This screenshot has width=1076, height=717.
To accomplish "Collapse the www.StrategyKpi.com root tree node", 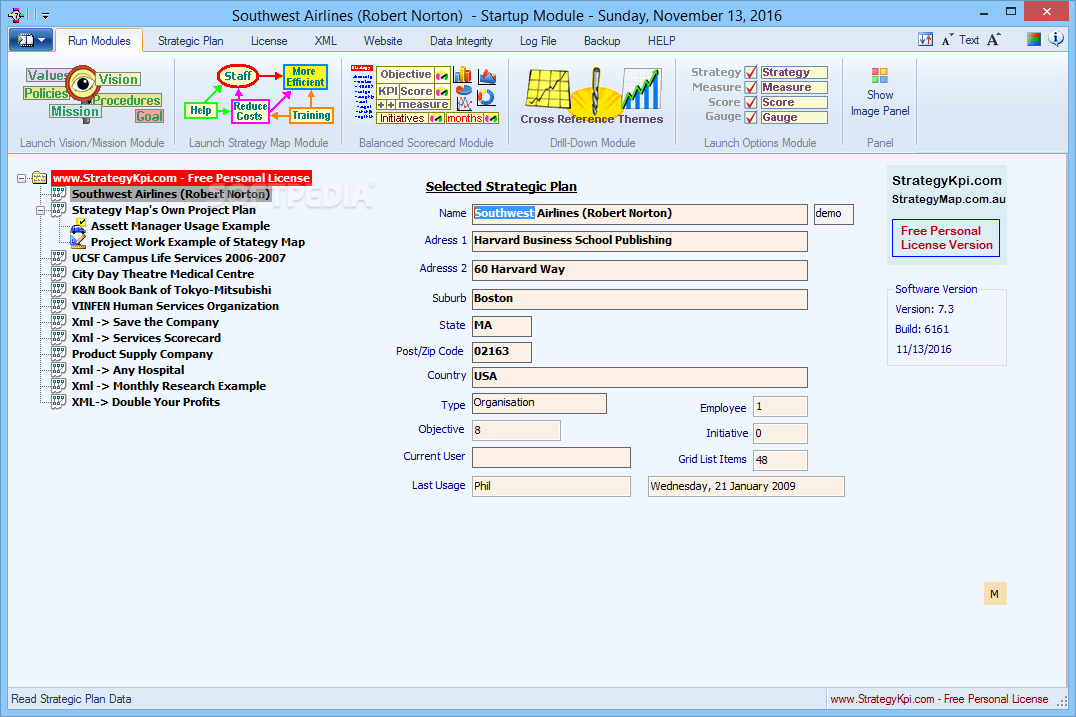I will point(21,178).
